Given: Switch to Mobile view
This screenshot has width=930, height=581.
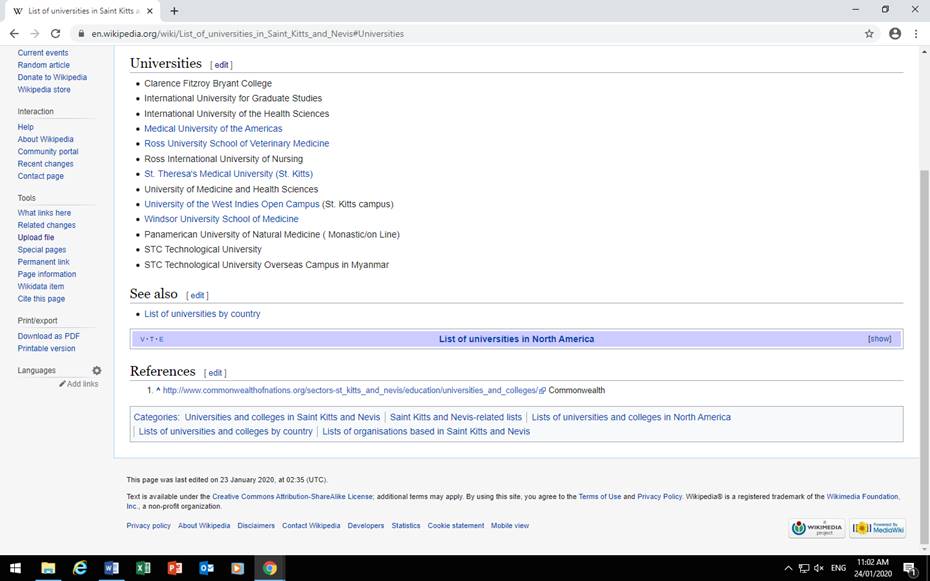Looking at the screenshot, I should point(509,526).
